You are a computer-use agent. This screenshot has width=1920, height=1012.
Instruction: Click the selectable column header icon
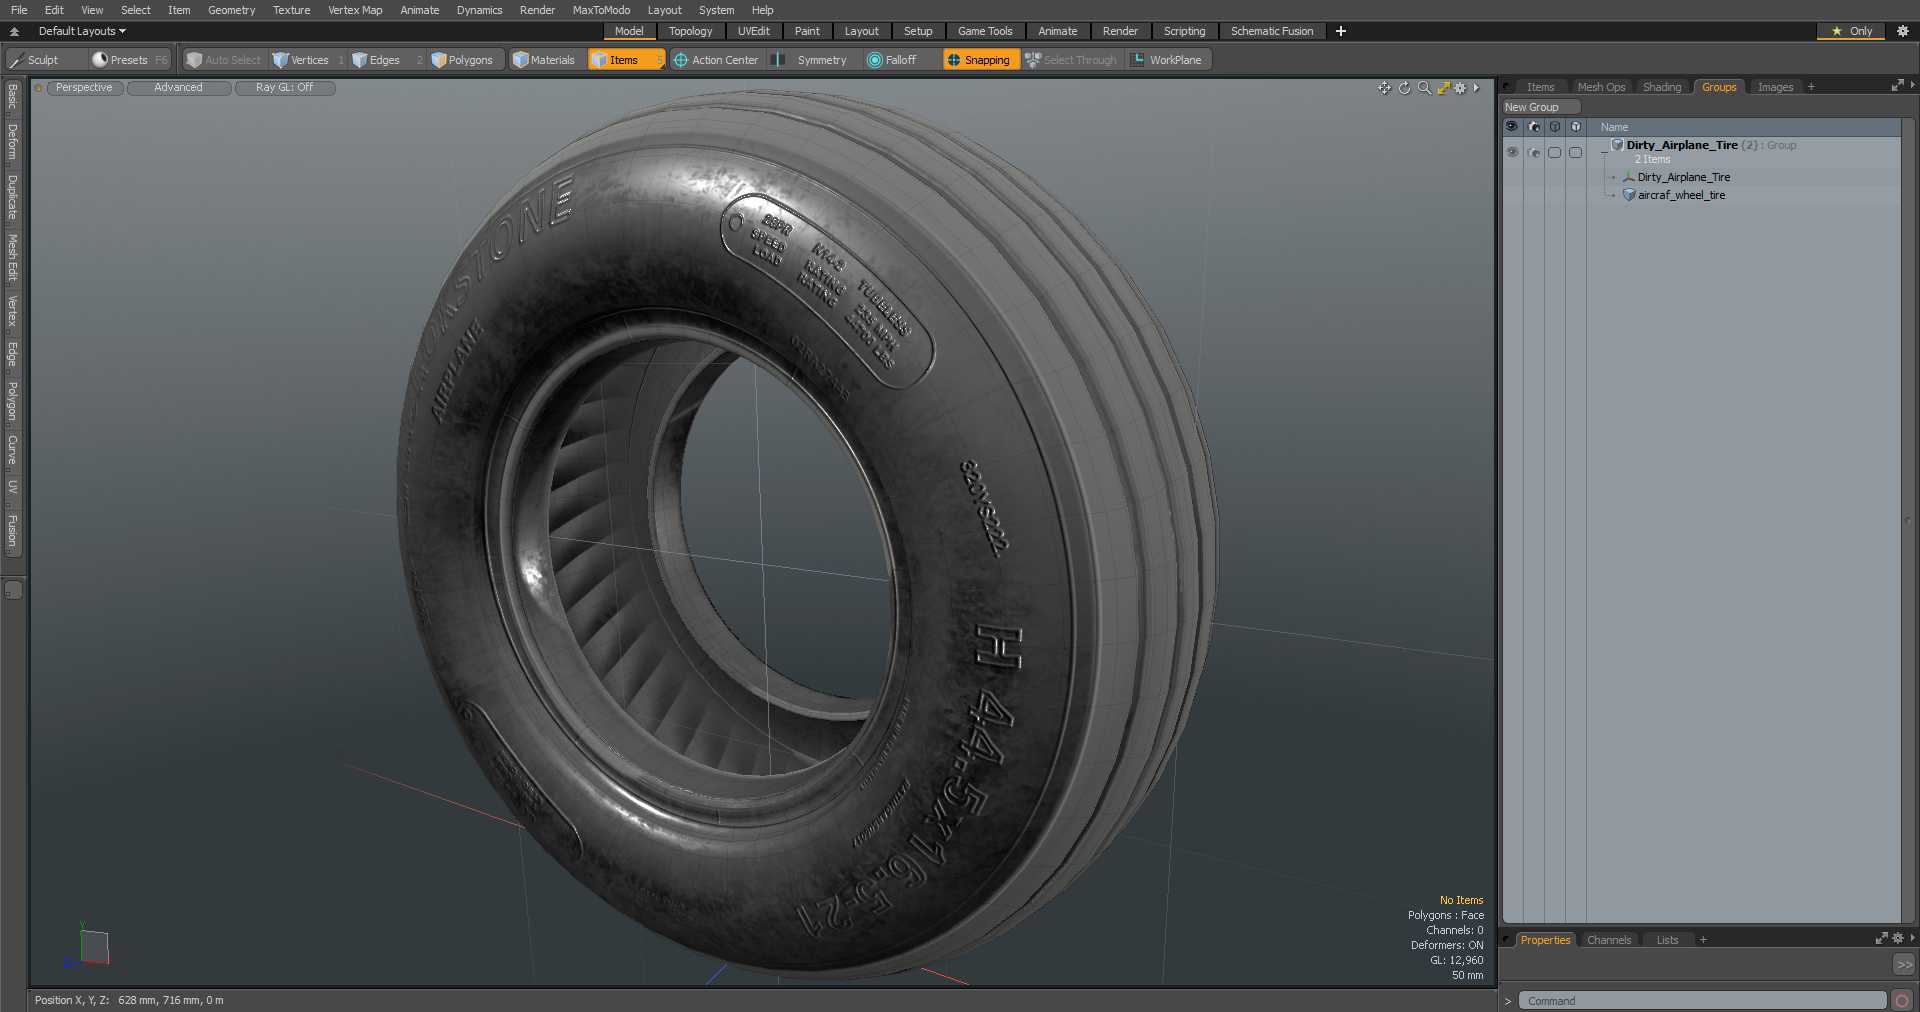[x=1576, y=127]
